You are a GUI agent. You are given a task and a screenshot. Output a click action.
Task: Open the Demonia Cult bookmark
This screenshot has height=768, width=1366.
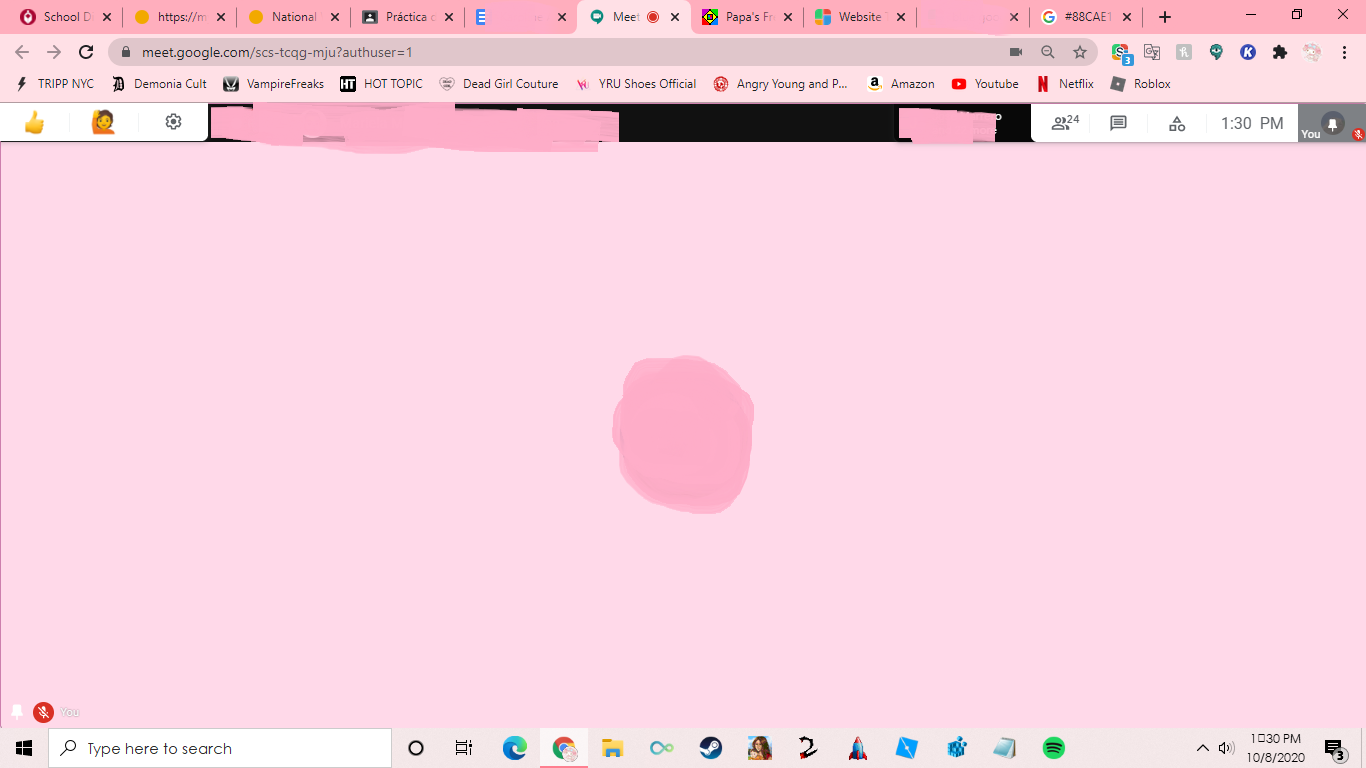[168, 84]
